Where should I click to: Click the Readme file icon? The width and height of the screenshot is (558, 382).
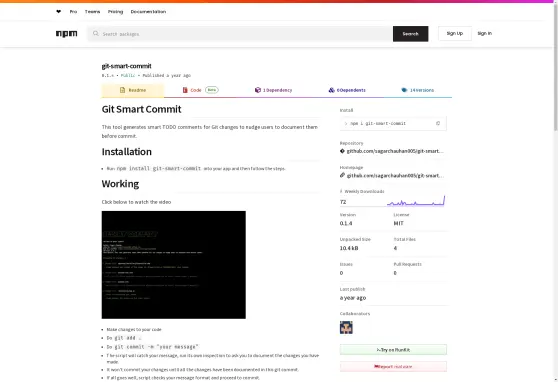pos(122,90)
